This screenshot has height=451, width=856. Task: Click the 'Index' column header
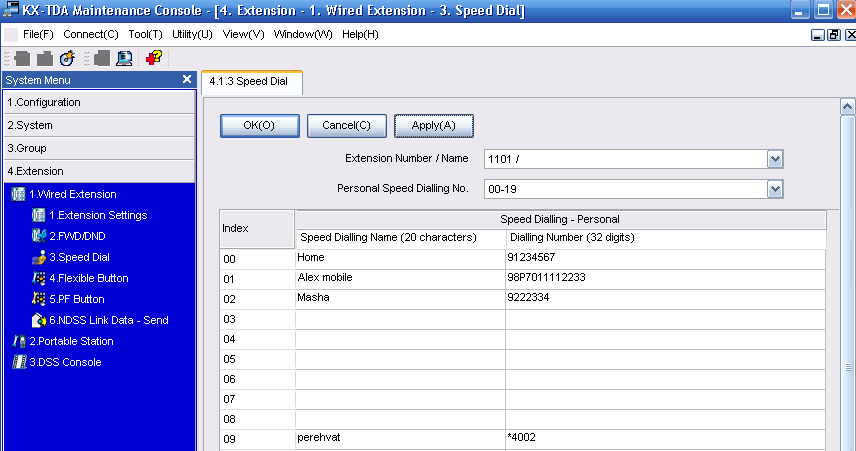click(x=257, y=229)
